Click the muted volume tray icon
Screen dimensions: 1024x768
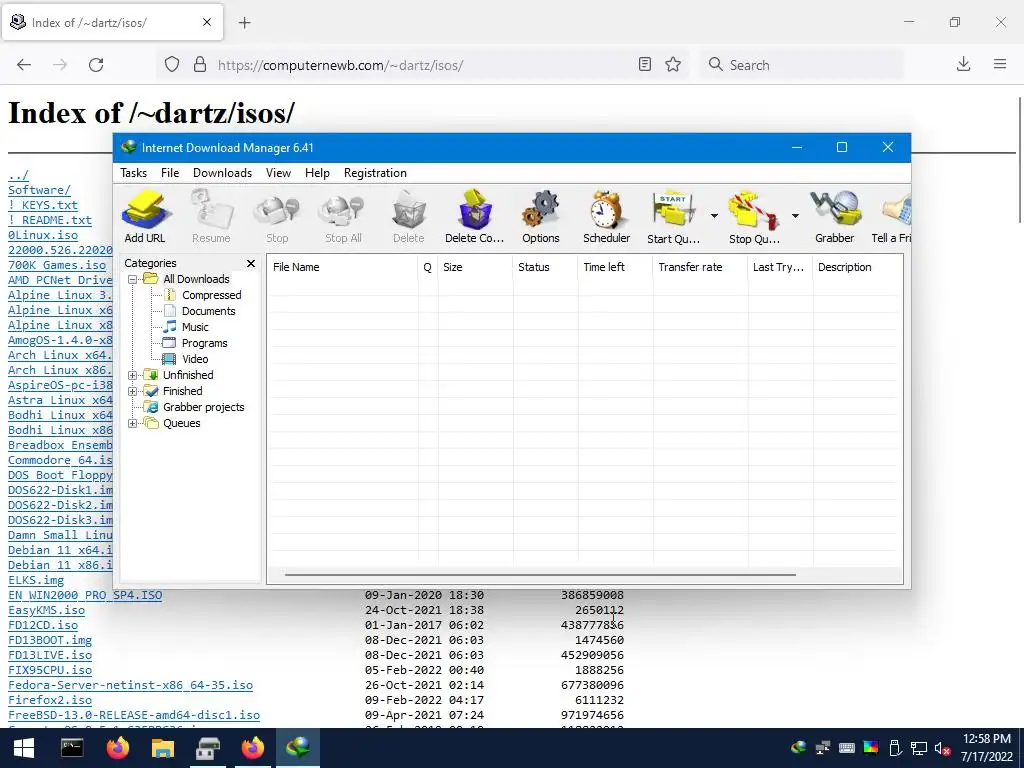click(x=942, y=748)
